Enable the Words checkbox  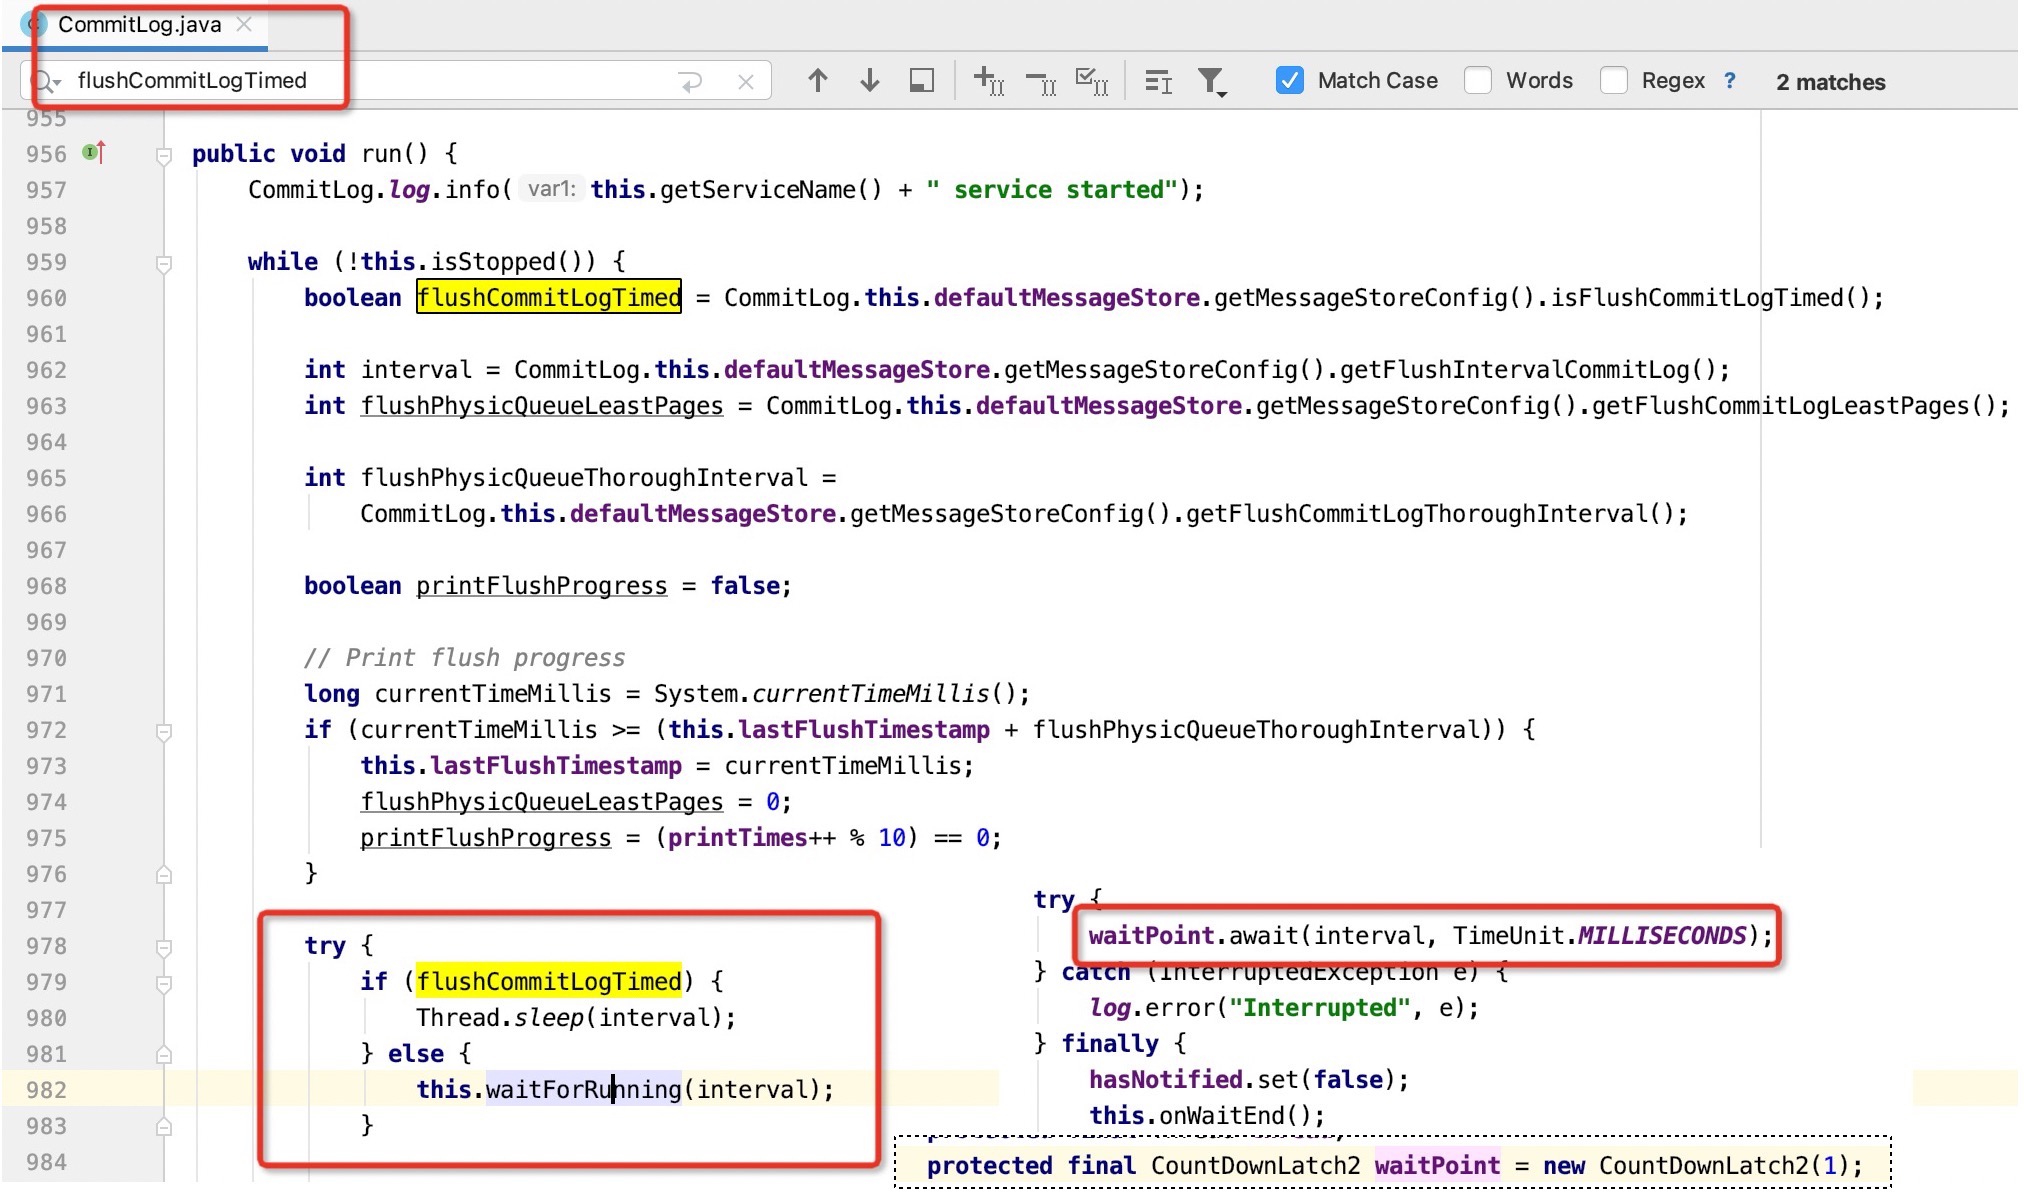(x=1478, y=81)
